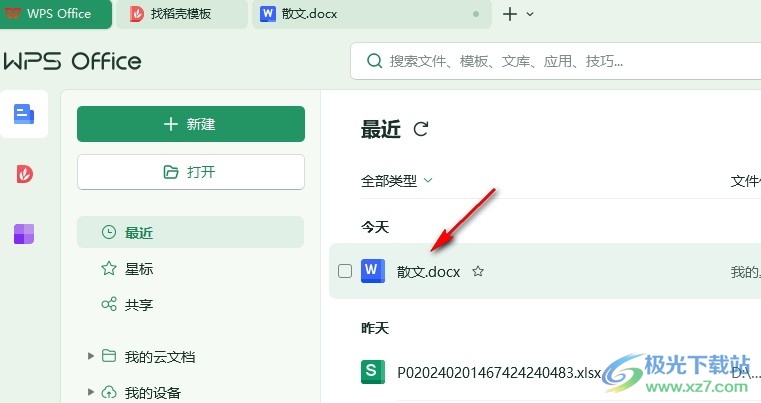Open the Docer template icon in sidebar
The width and height of the screenshot is (761, 403).
(24, 174)
